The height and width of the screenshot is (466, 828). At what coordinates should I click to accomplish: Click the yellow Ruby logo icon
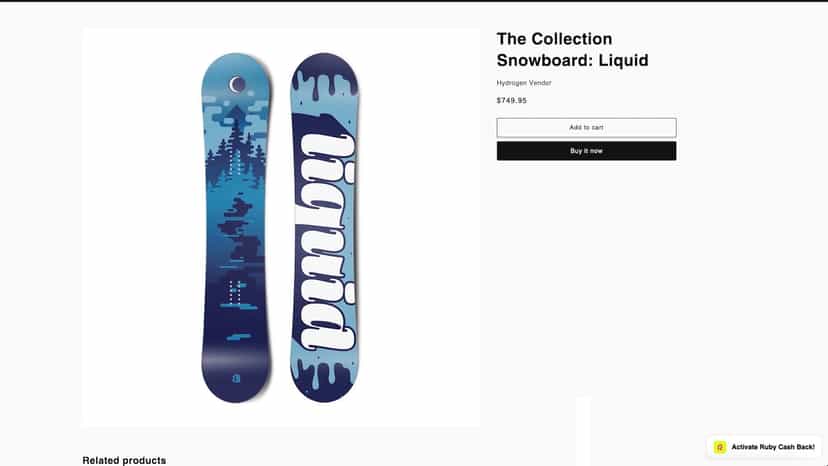click(x=720, y=447)
